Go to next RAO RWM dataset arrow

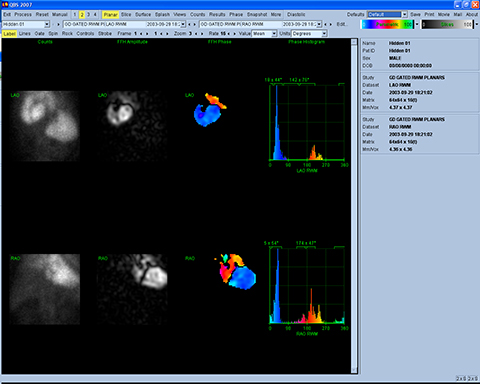pyautogui.click(x=330, y=24)
